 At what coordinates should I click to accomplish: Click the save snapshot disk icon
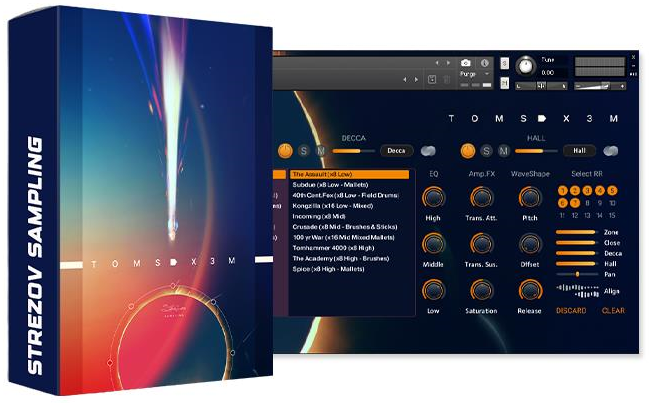tap(432, 79)
